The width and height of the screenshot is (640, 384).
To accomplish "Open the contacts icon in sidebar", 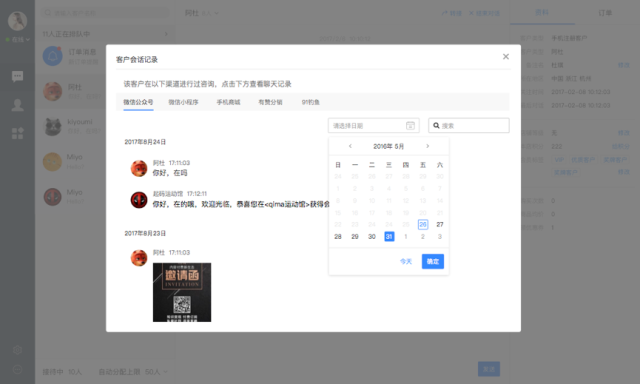I will click(x=18, y=105).
